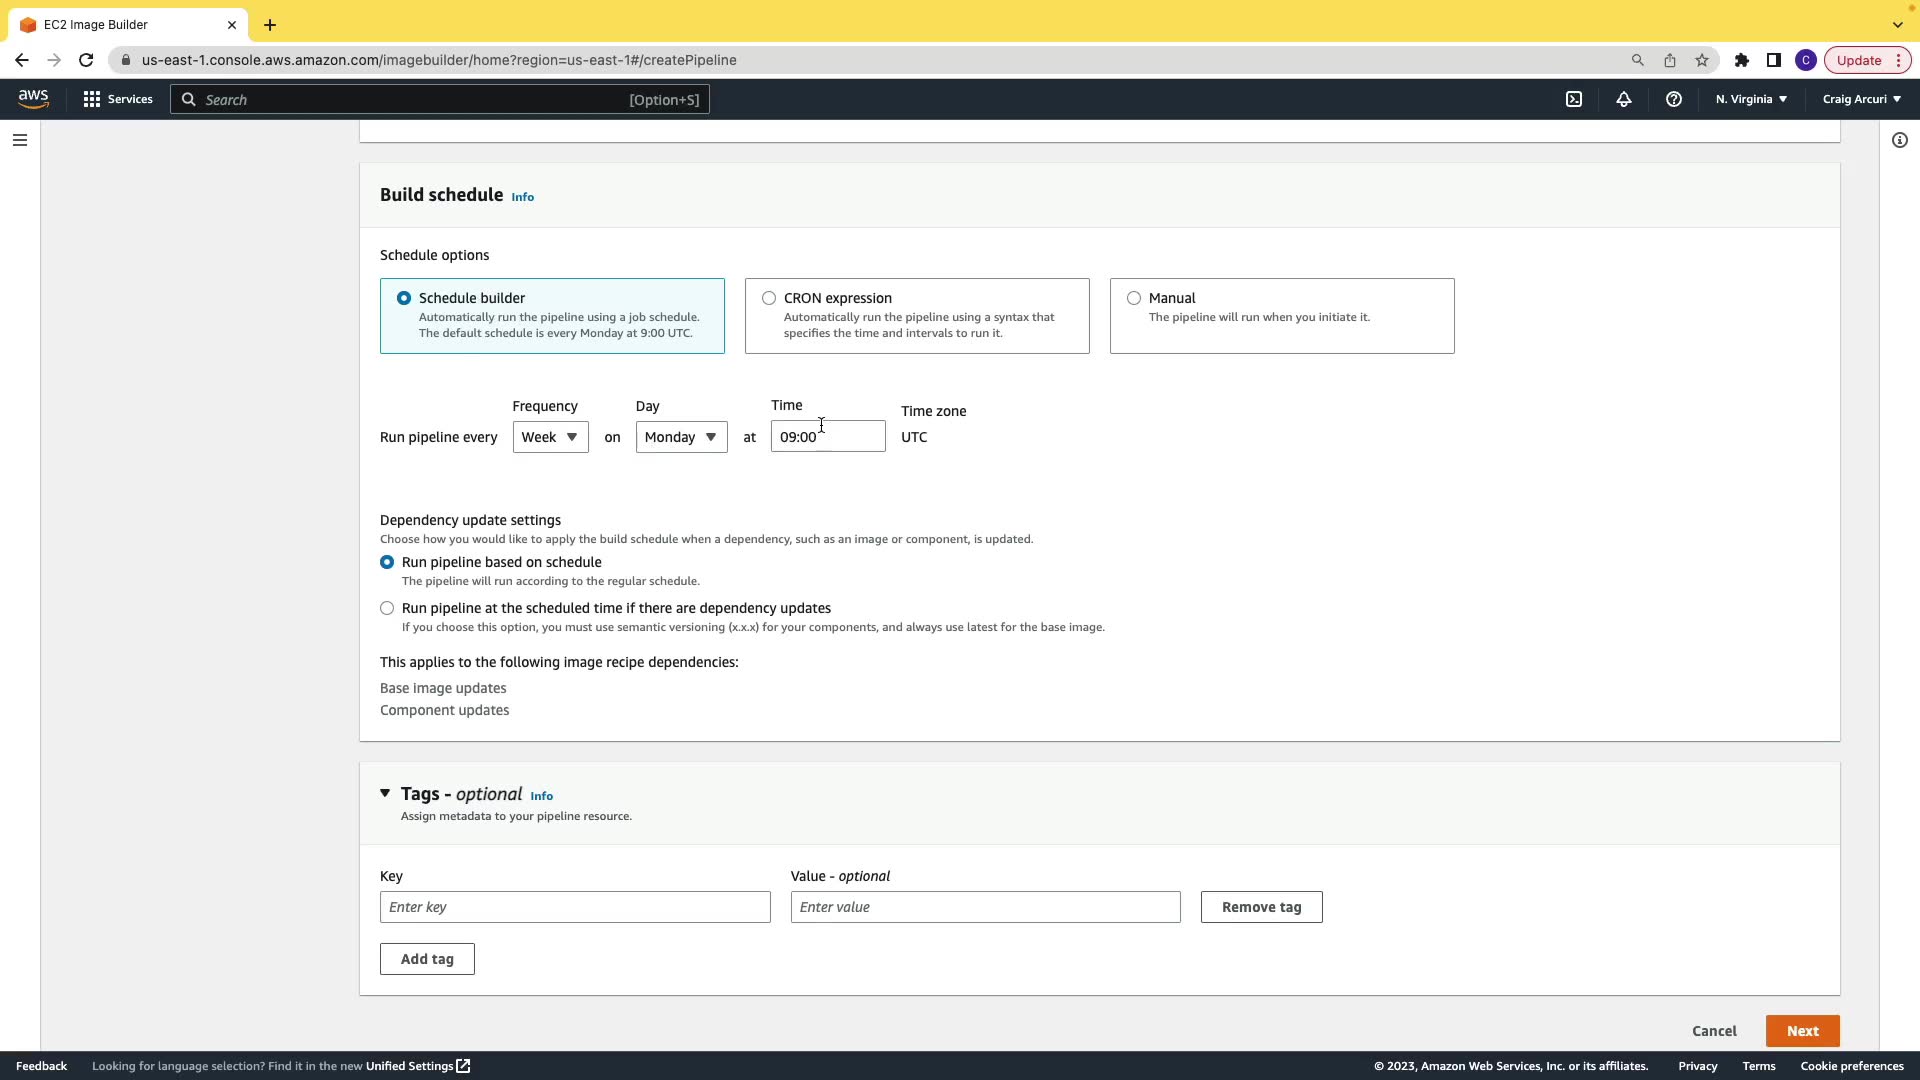Open the Craig Arcuri account menu
The width and height of the screenshot is (1920, 1080).
click(x=1861, y=99)
